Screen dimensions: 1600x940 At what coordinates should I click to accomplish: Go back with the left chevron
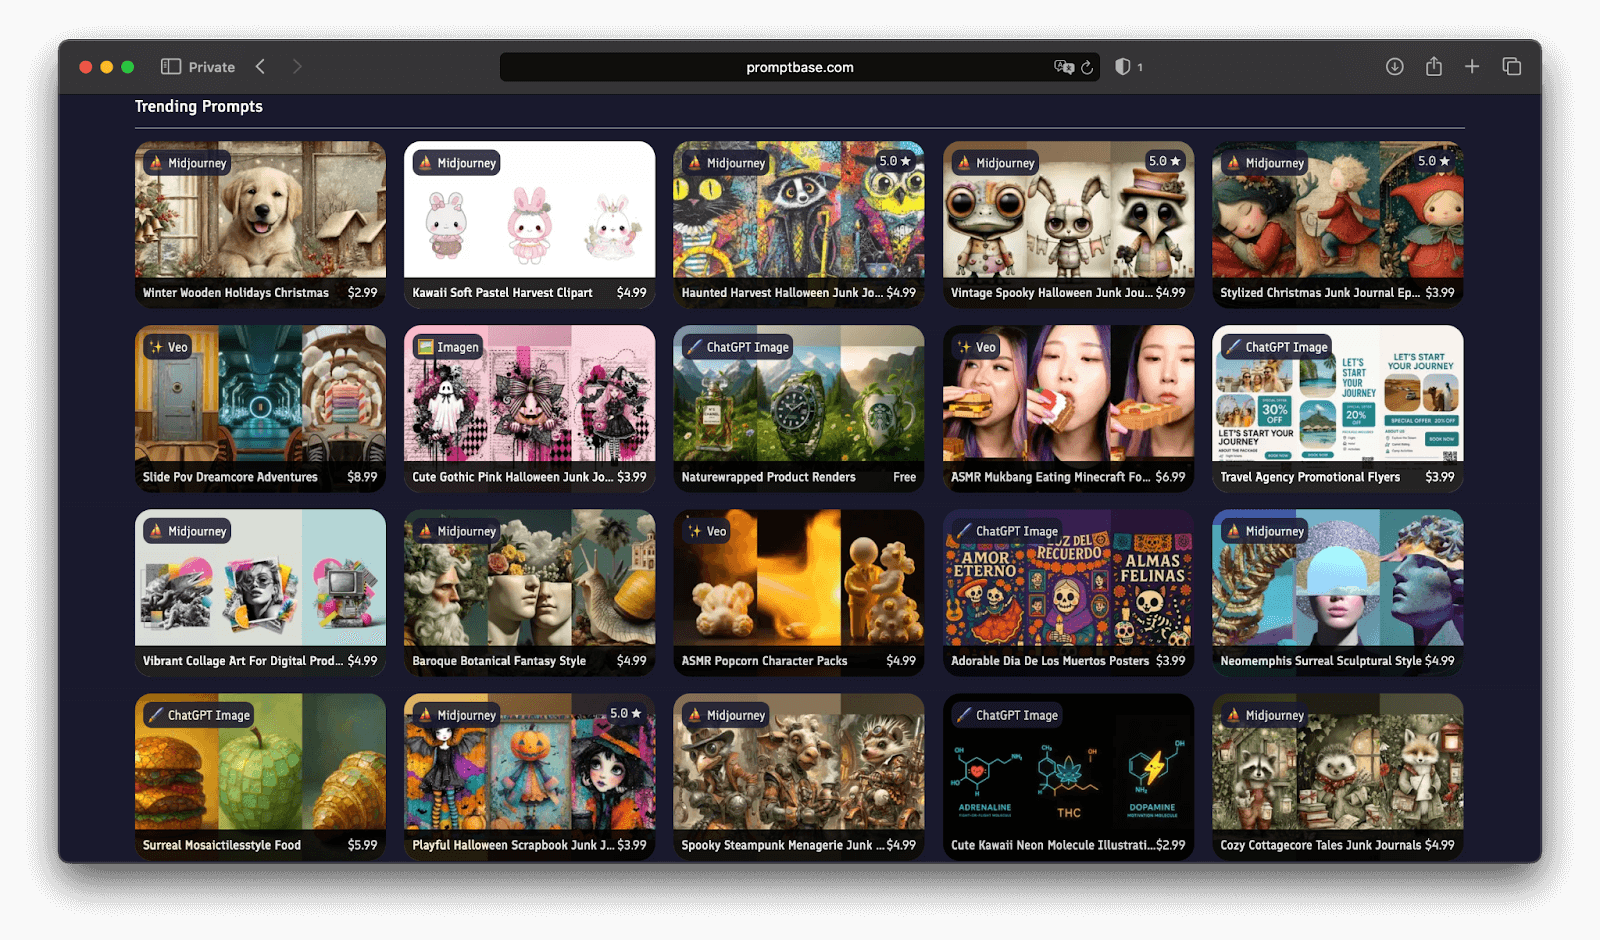pos(260,67)
